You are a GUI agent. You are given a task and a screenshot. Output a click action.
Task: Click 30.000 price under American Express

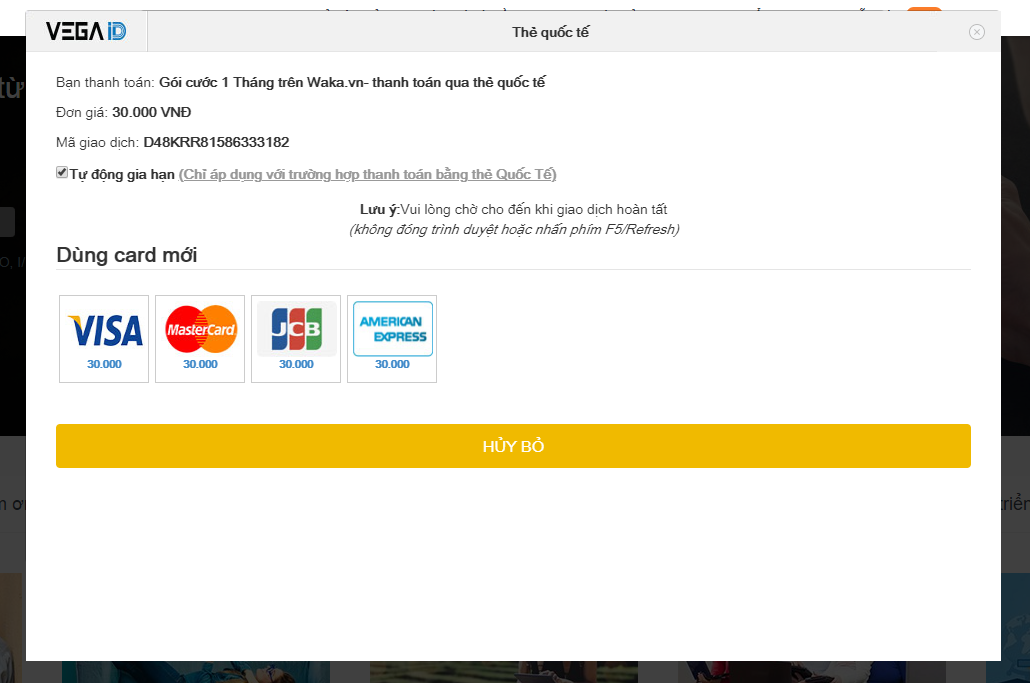pos(392,364)
